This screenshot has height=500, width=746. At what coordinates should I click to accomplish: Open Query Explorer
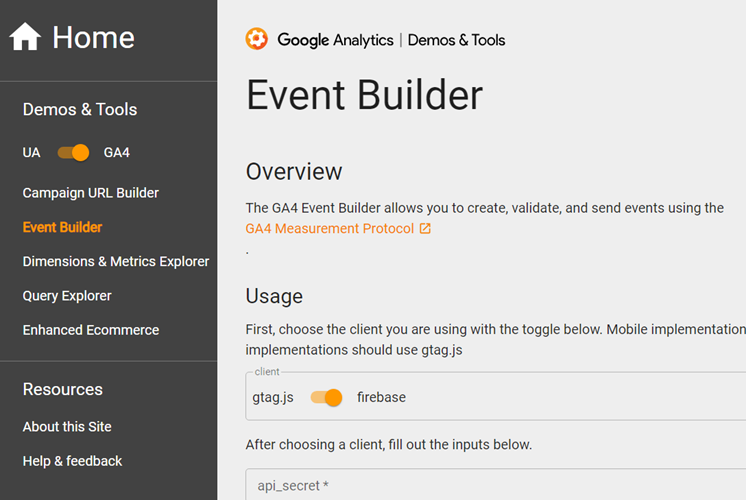[x=67, y=295]
